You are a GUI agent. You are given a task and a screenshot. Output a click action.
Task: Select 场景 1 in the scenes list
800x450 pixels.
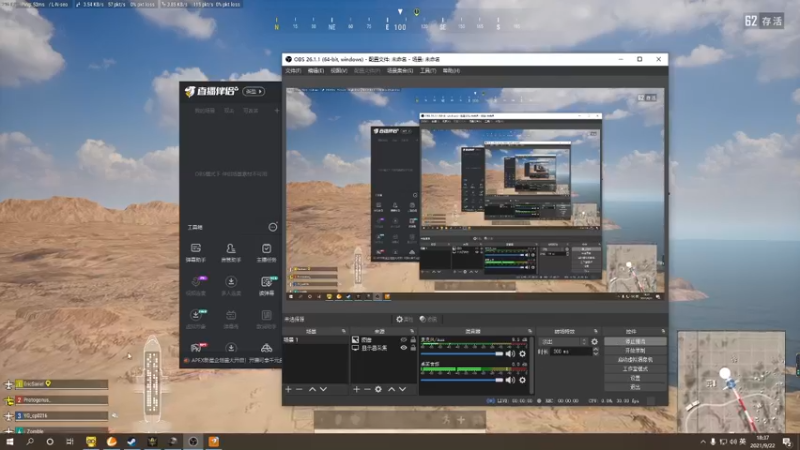(x=315, y=340)
